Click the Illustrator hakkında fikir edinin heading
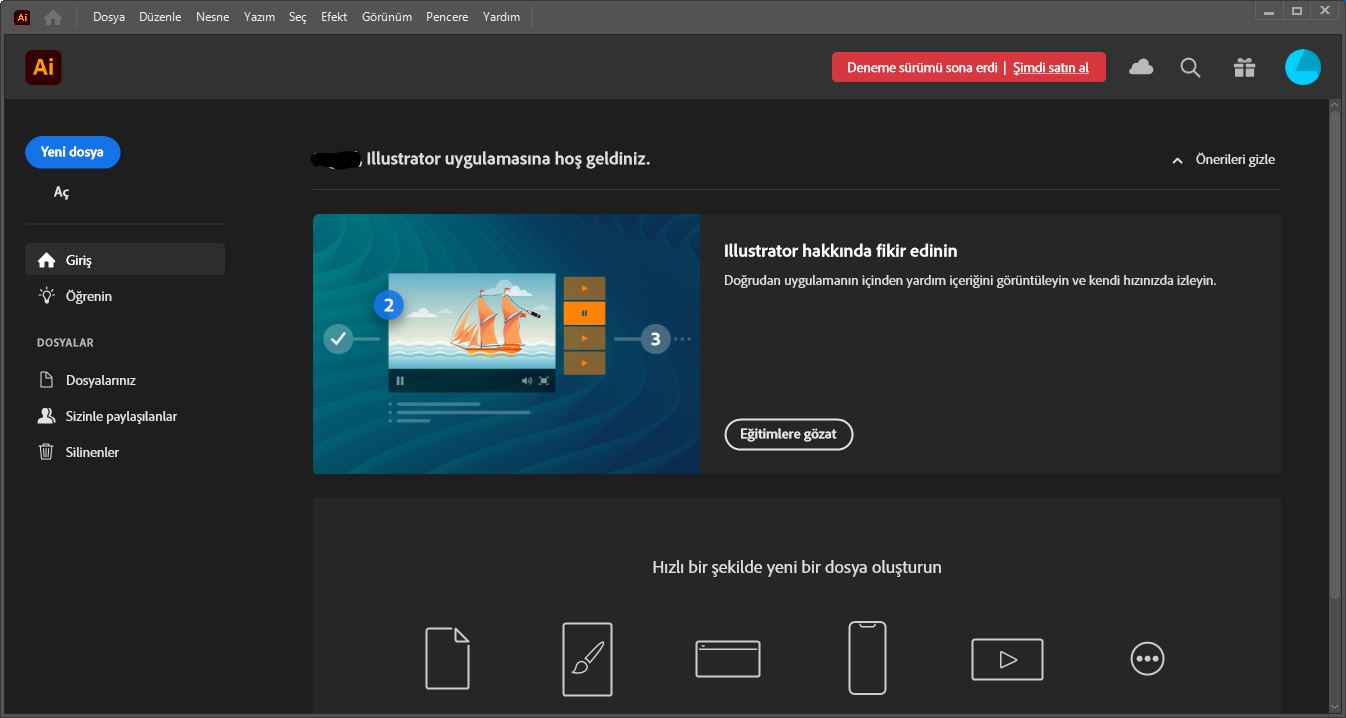 pos(841,251)
